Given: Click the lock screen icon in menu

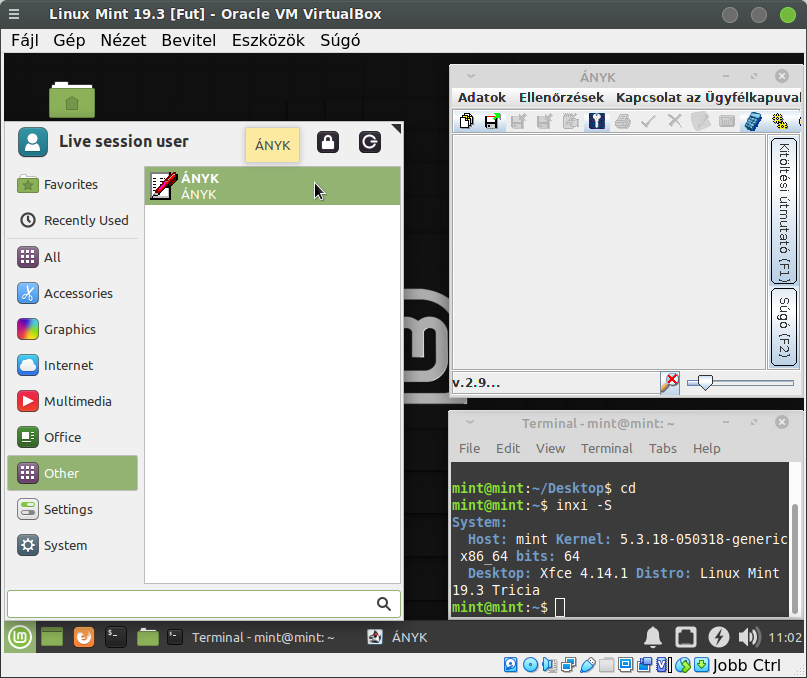Looking at the screenshot, I should pos(328,142).
